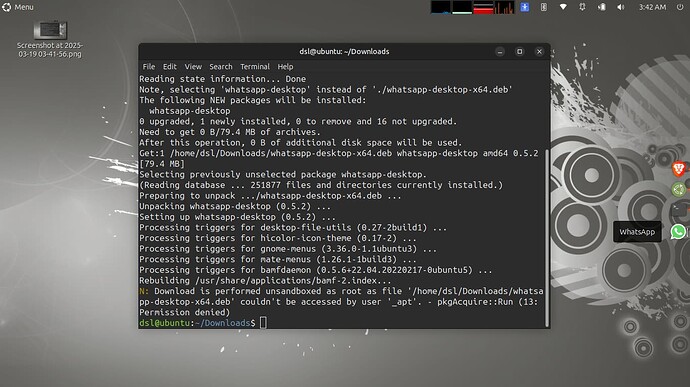
Task: Launch WhatsApp from the dock
Action: (678, 232)
